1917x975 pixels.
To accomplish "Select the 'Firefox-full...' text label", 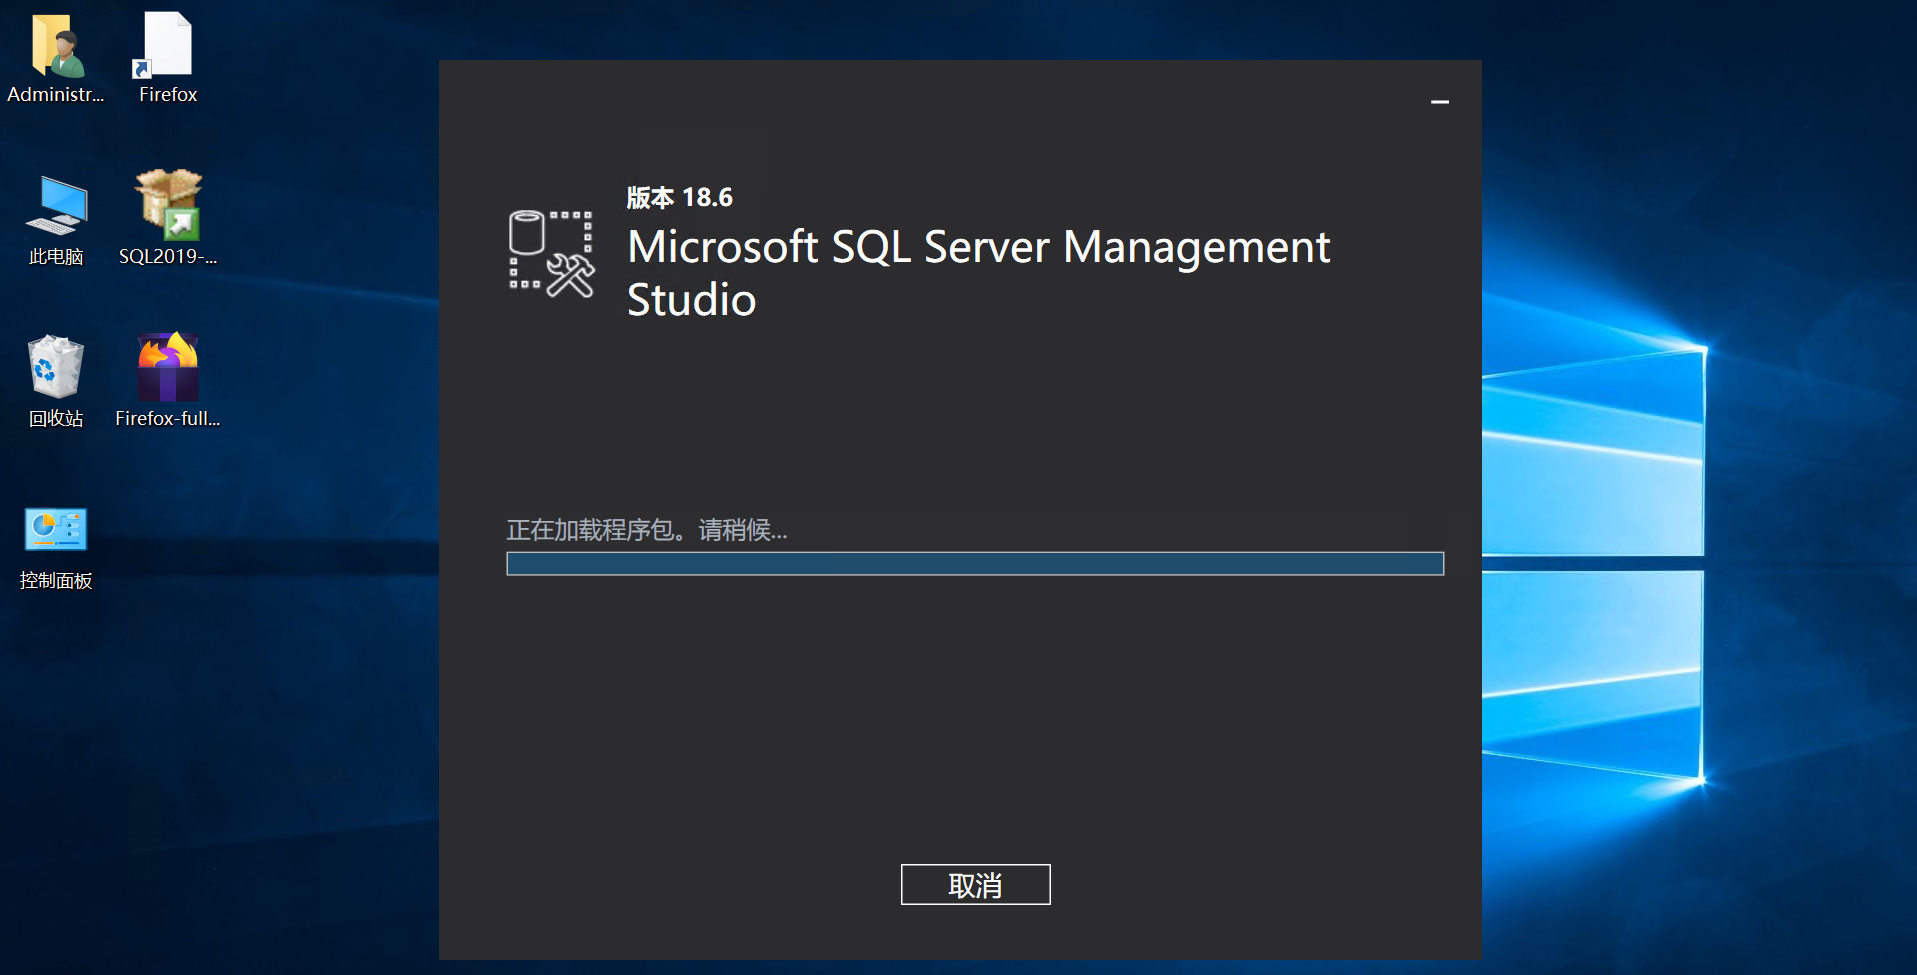I will pyautogui.click(x=168, y=419).
